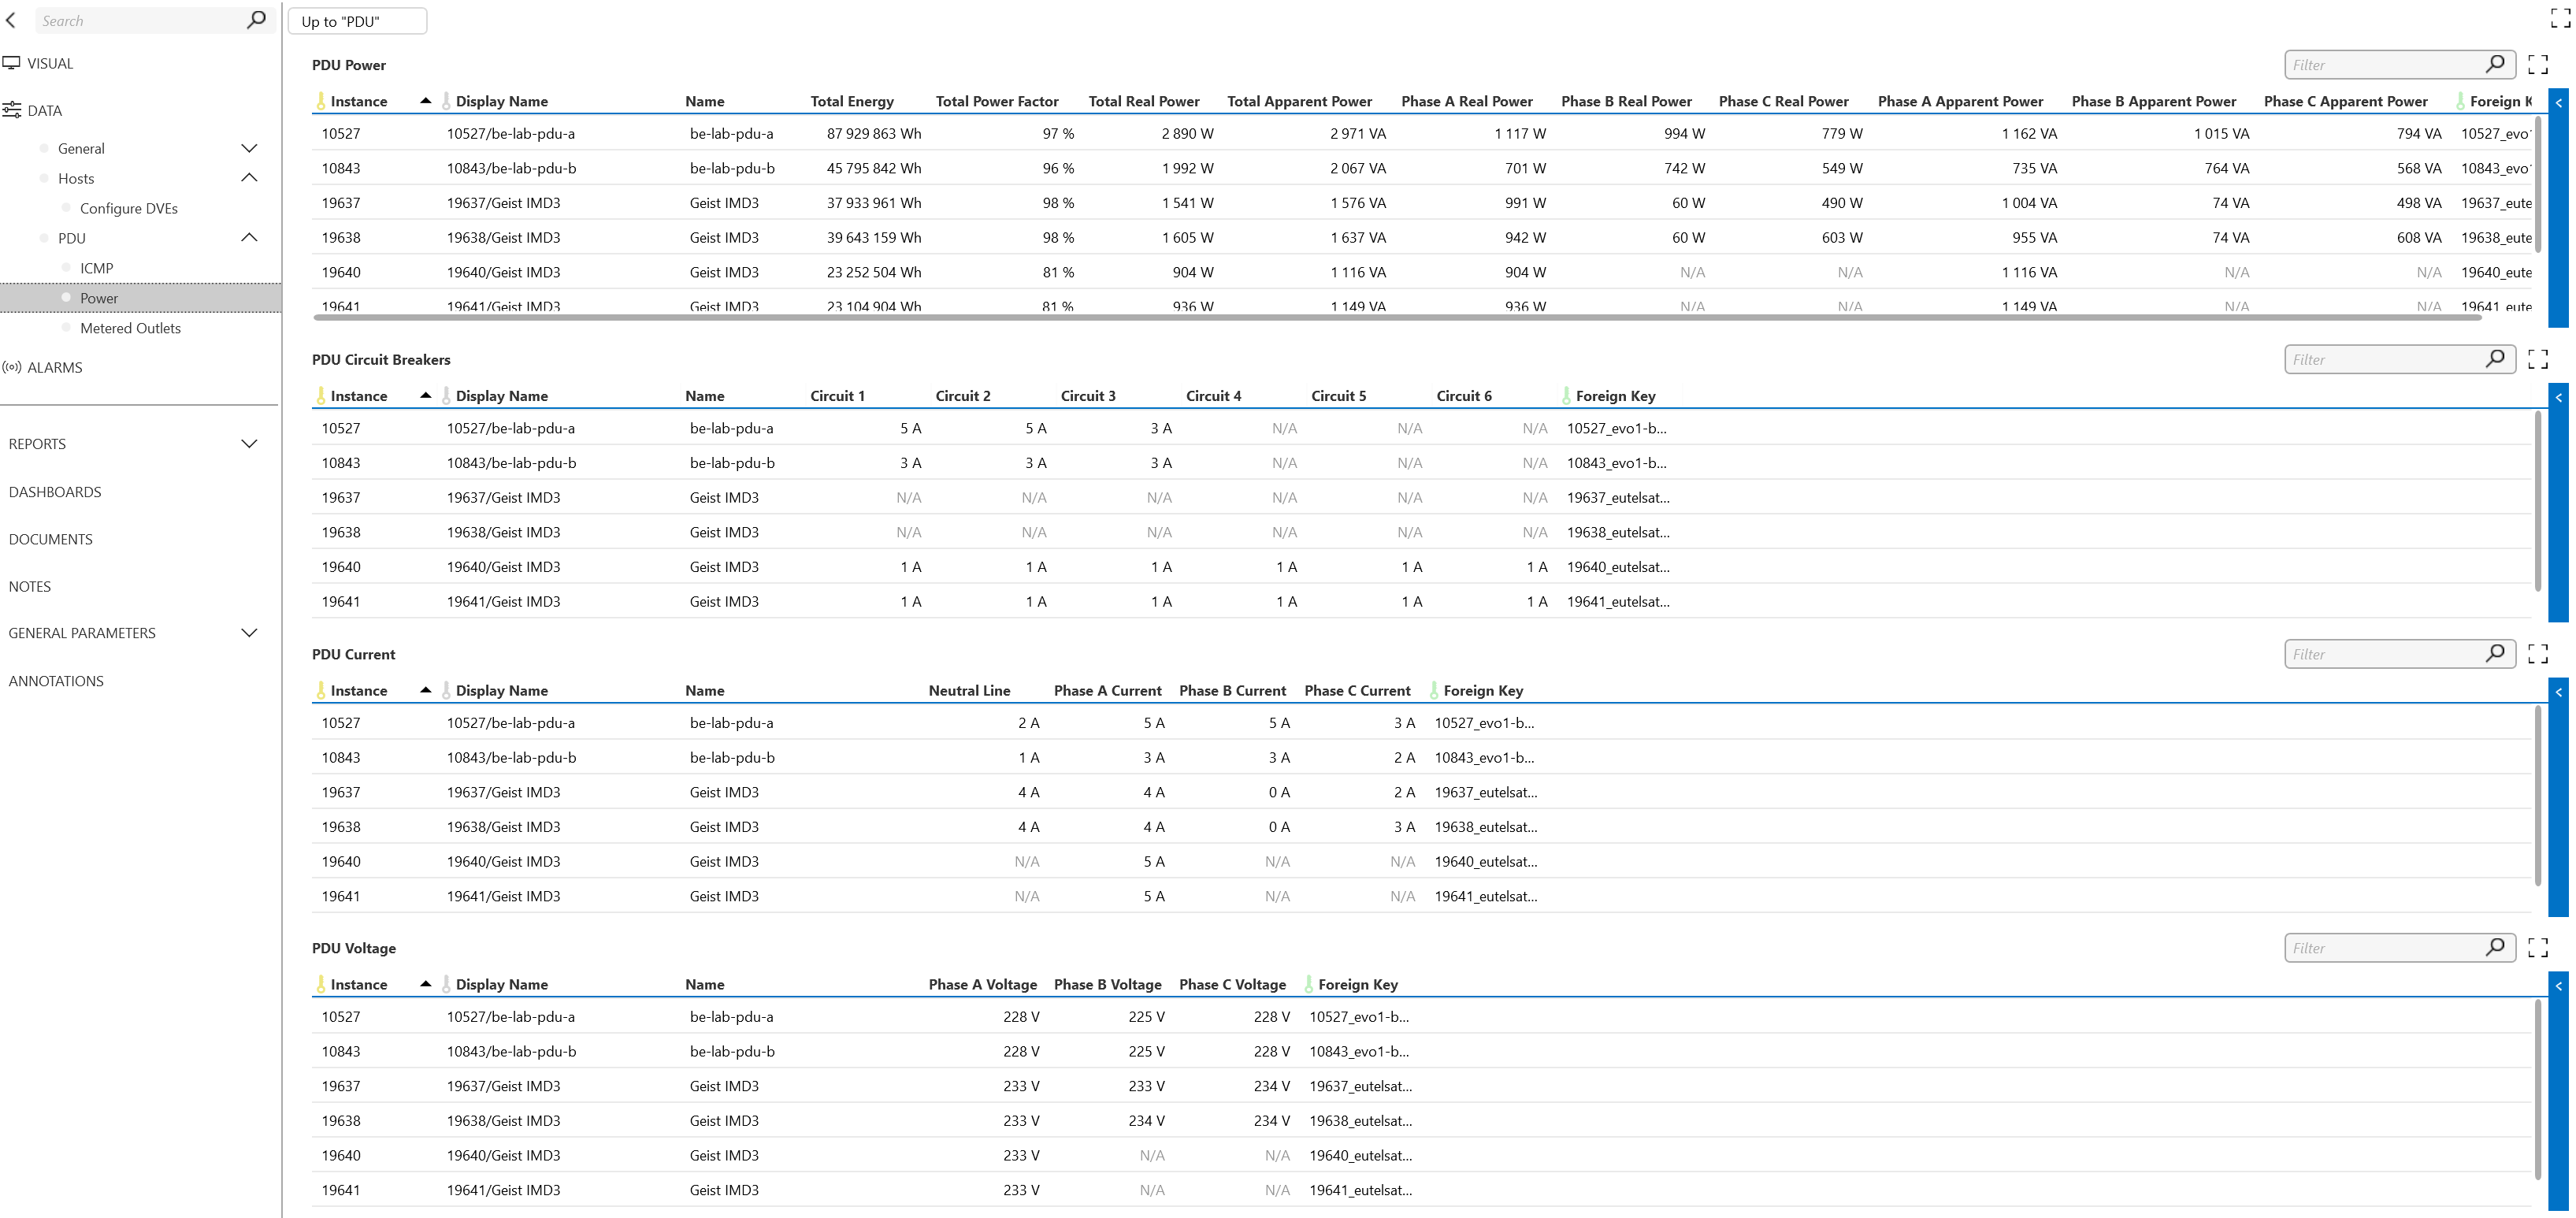Open the blue side panel arrow of PDU Voltage
This screenshot has height=1218, width=2576.
pos(2559,986)
